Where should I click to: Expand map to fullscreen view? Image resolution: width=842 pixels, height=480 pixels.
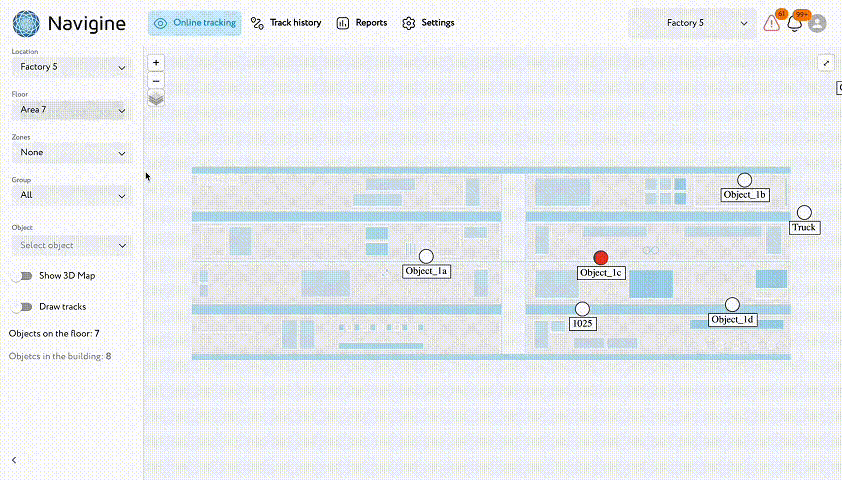826,63
